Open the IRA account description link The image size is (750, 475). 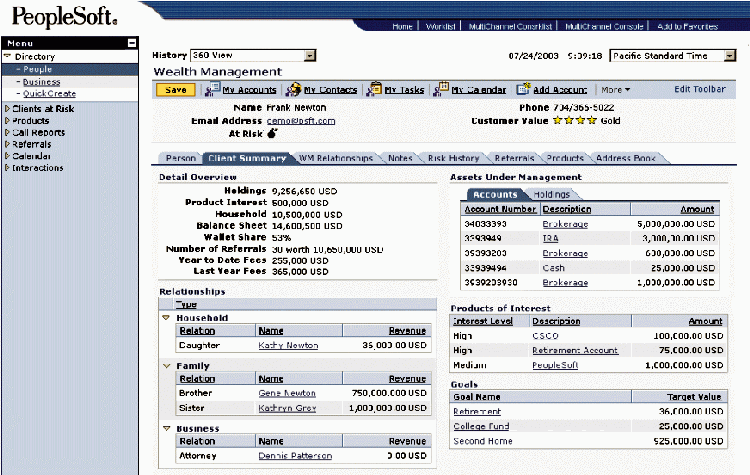pos(550,238)
